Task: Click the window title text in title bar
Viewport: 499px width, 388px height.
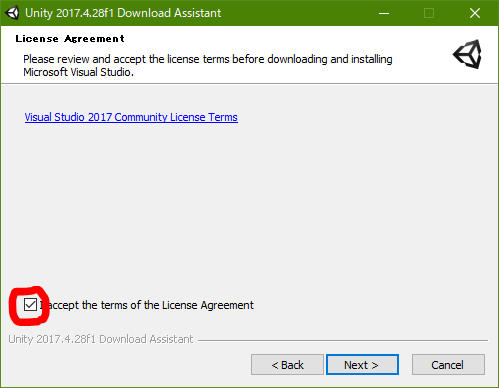Action: coord(123,13)
